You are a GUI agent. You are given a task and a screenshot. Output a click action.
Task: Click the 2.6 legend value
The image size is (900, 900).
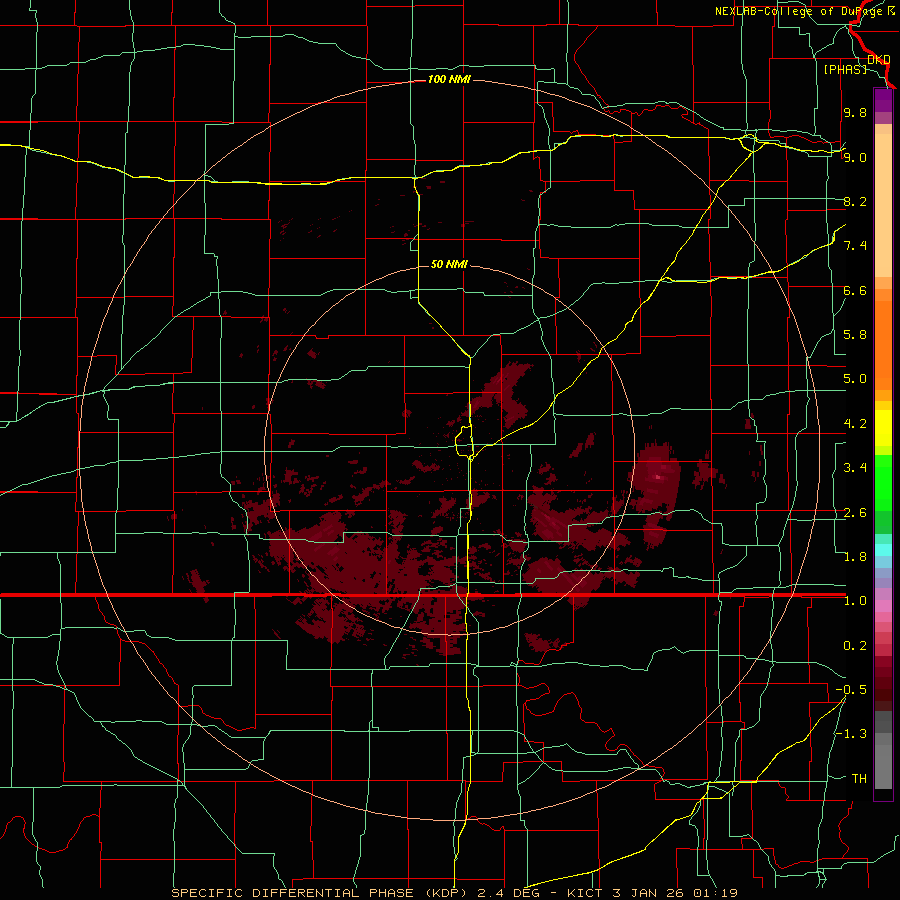(855, 513)
